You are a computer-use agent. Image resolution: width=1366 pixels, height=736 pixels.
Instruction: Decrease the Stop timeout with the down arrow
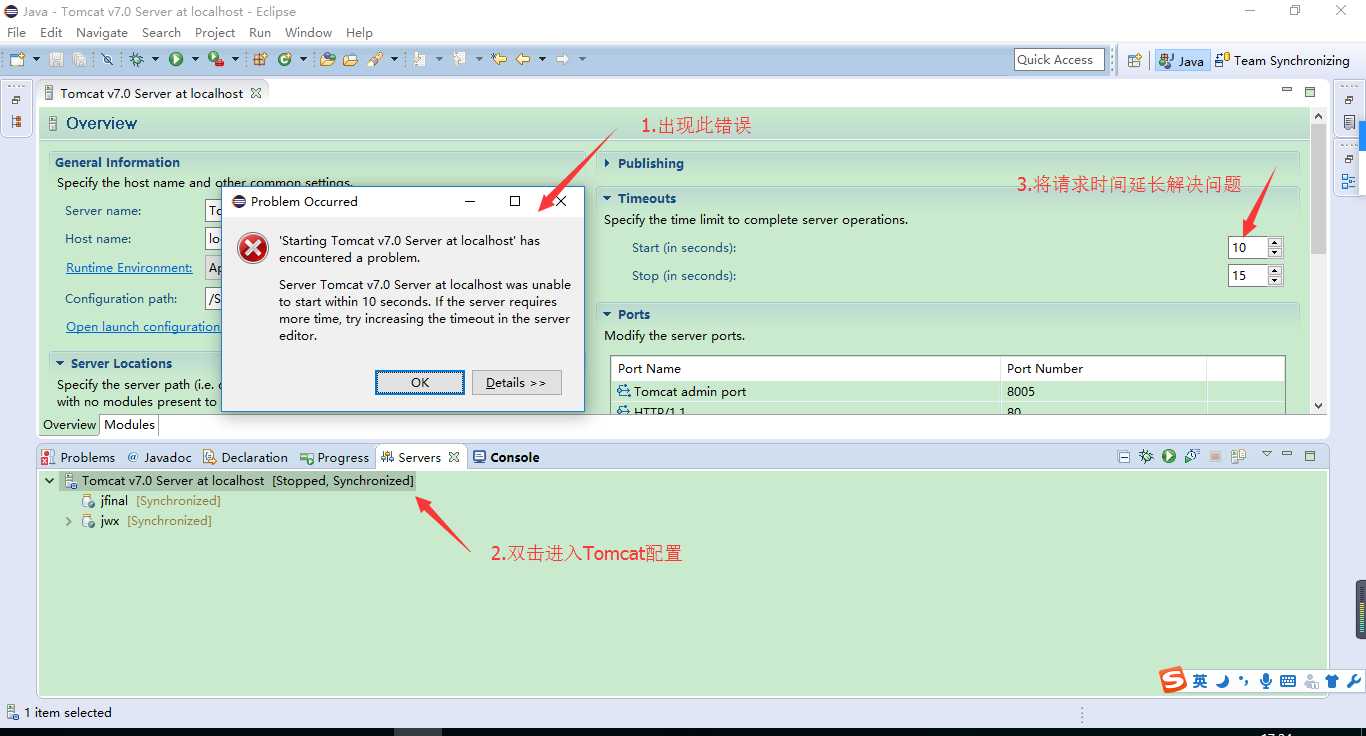tap(1275, 281)
